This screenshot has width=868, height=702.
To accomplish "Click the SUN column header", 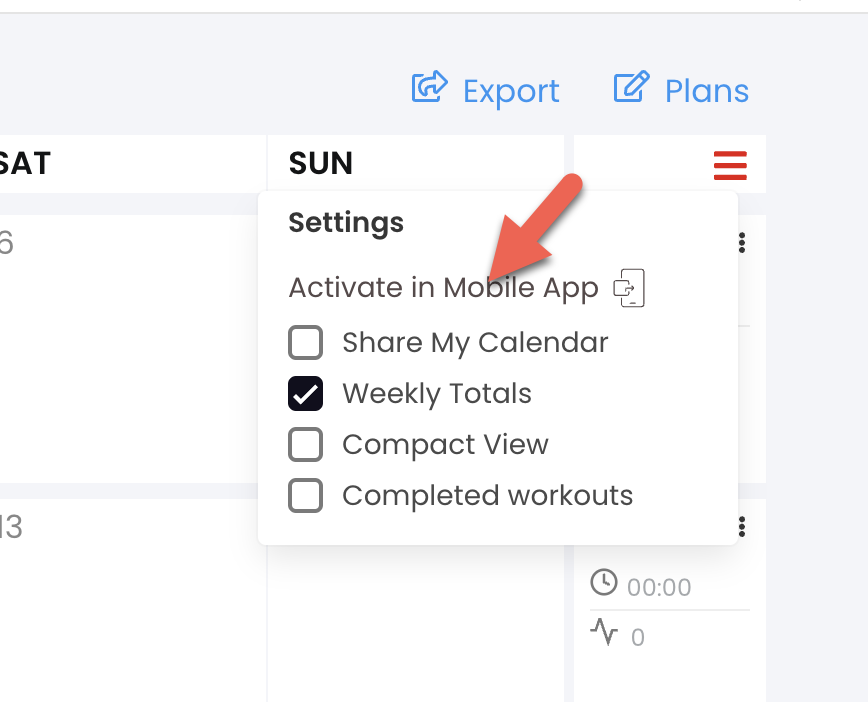I will (x=321, y=163).
